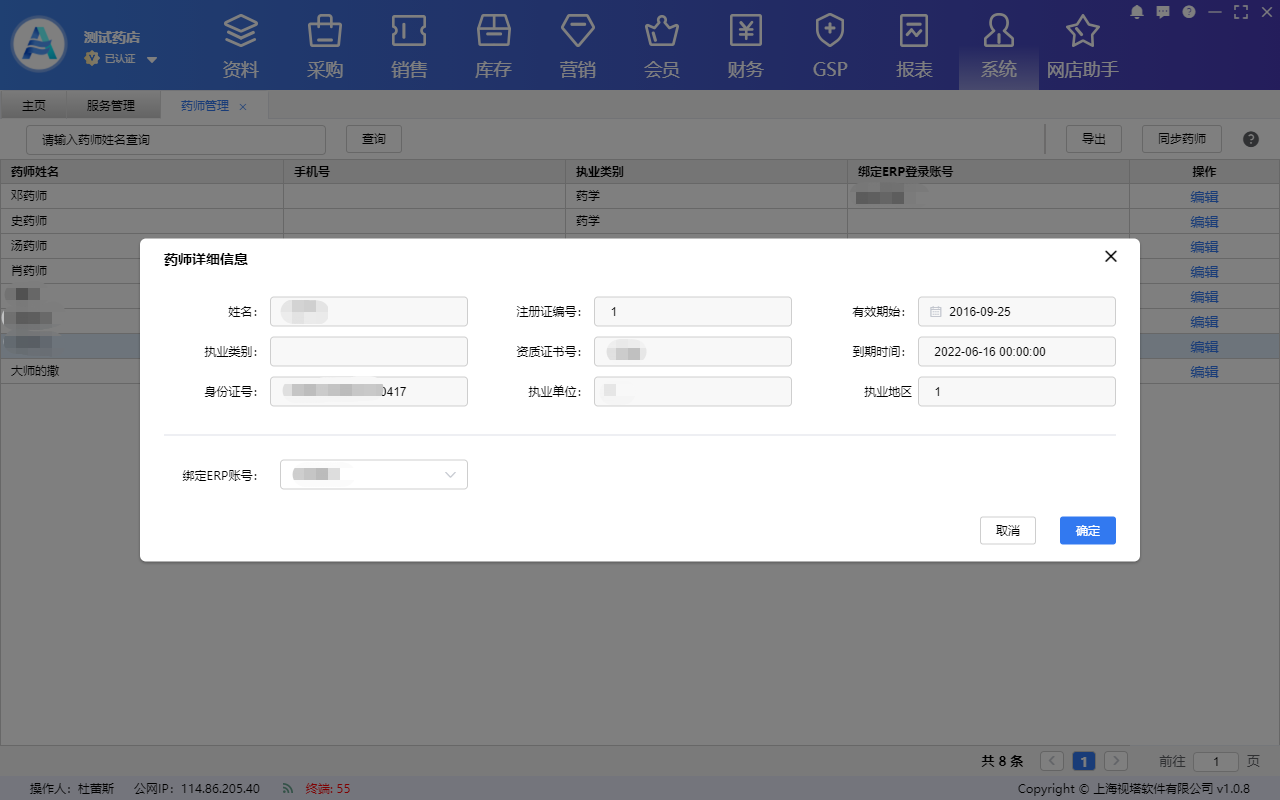The image size is (1280, 800).
Task: Open the 资料 module icon
Action: tap(240, 46)
